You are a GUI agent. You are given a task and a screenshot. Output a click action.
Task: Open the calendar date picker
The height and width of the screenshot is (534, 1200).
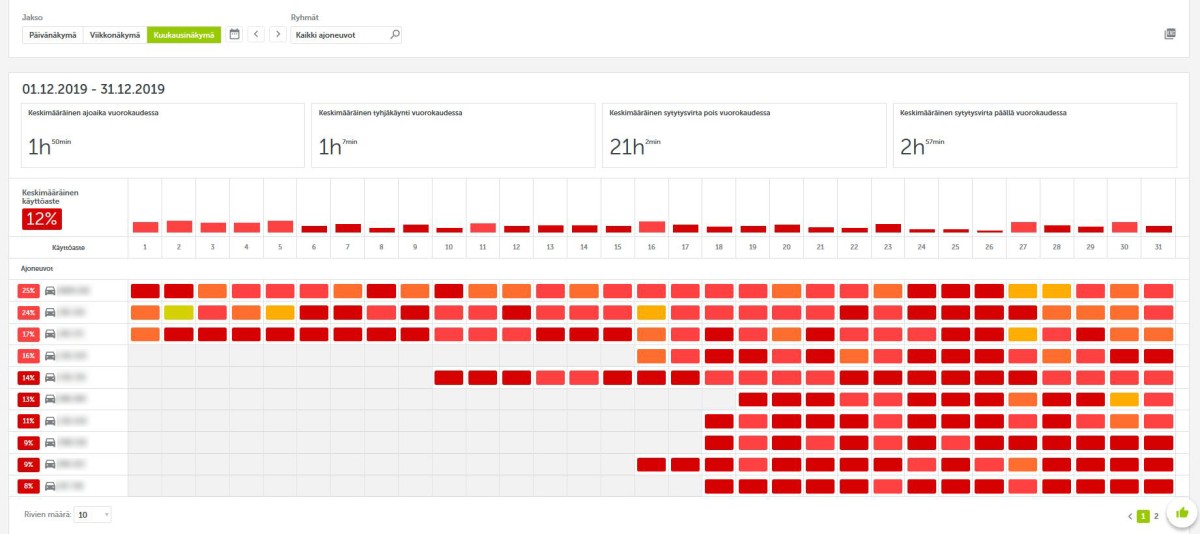(235, 34)
